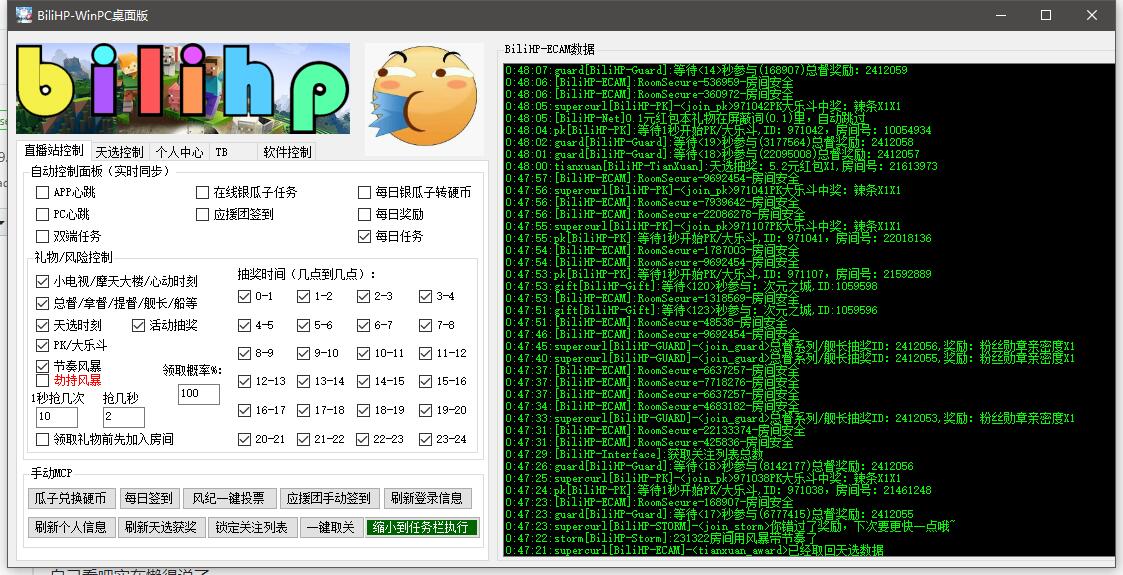Click the 领取概率% input field
1123x575 pixels.
point(198,394)
